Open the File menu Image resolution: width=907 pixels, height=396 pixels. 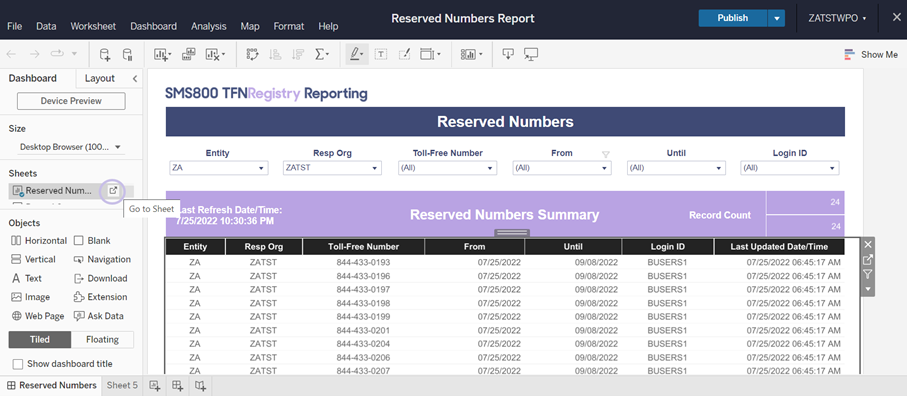click(x=14, y=27)
